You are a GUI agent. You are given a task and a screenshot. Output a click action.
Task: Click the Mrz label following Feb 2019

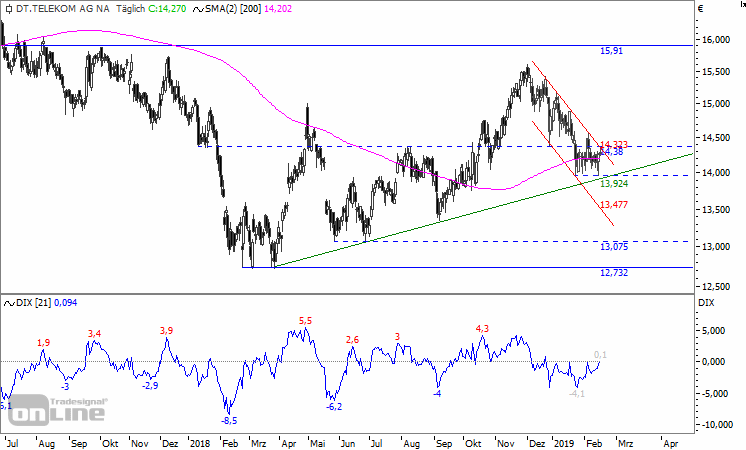coord(626,444)
